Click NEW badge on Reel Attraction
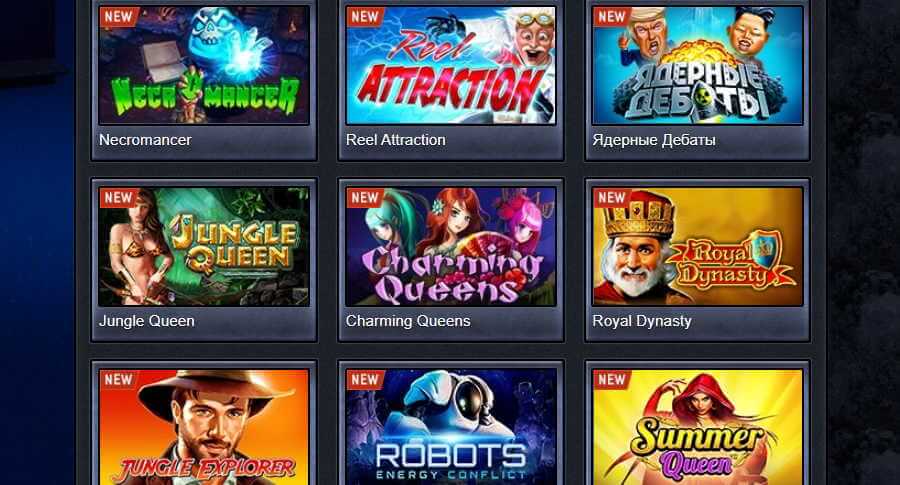The image size is (900, 485). click(364, 17)
